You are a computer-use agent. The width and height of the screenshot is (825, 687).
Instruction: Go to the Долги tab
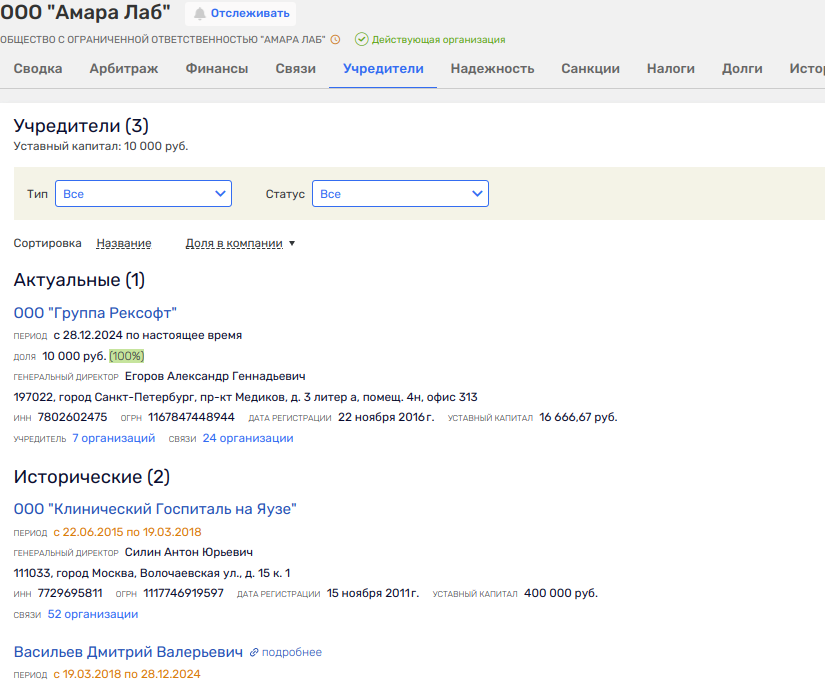742,69
